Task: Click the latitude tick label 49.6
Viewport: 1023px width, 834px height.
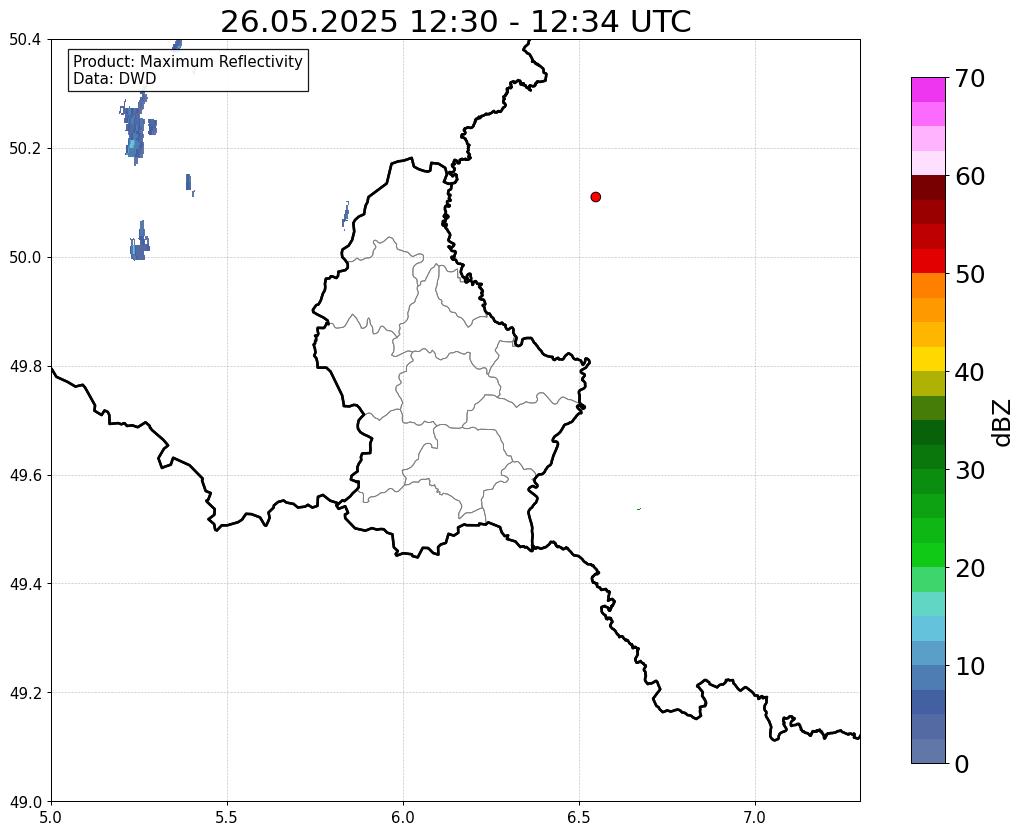Action: coord(25,476)
